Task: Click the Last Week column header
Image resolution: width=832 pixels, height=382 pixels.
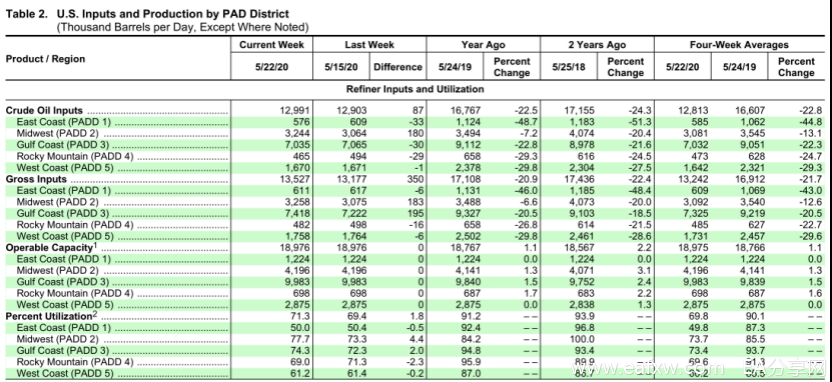Action: click(369, 45)
